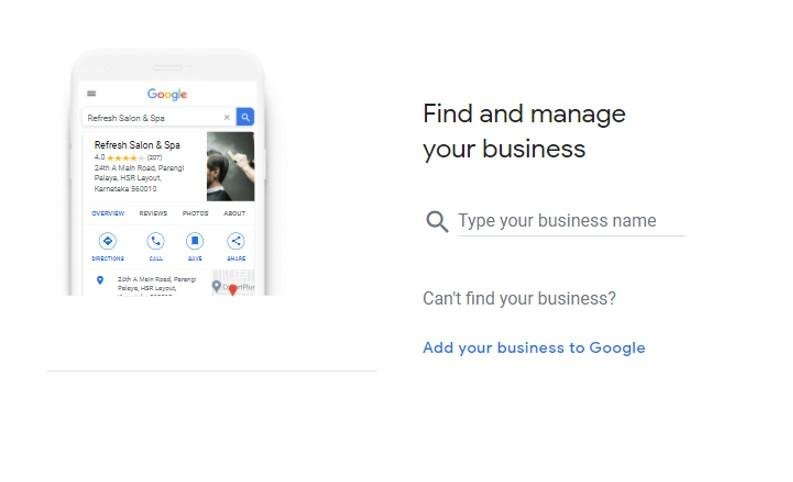Select the Overview tab in mockup
Screen dimensions: 793x482
pyautogui.click(x=108, y=213)
